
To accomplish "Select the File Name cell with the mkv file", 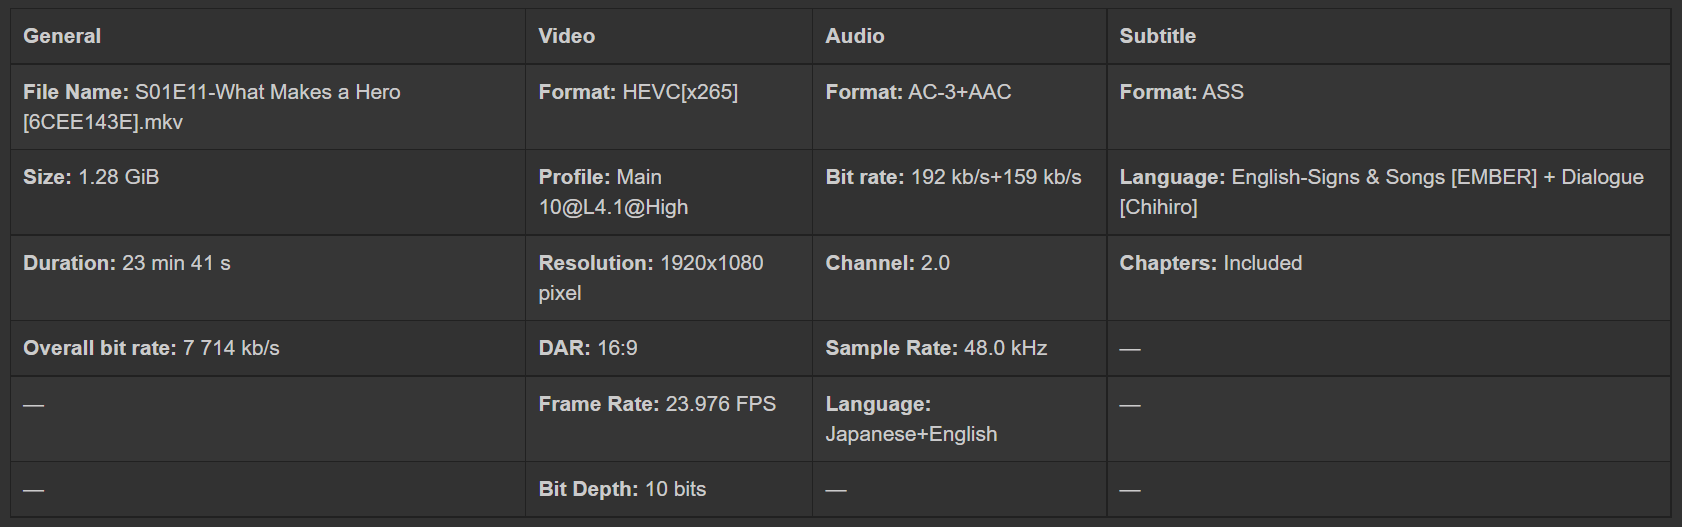I will point(212,107).
